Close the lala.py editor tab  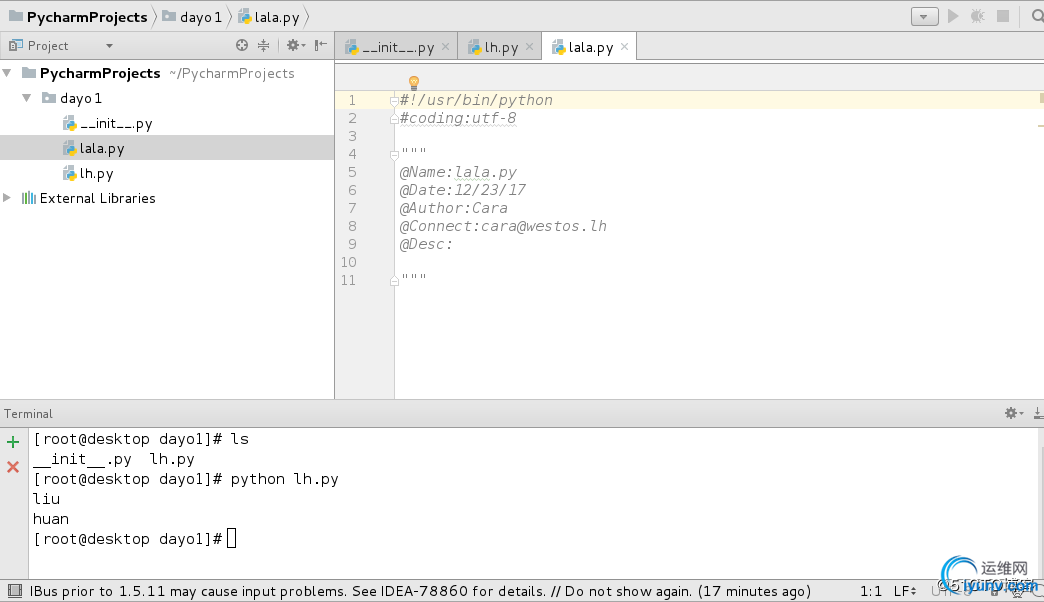pos(625,46)
